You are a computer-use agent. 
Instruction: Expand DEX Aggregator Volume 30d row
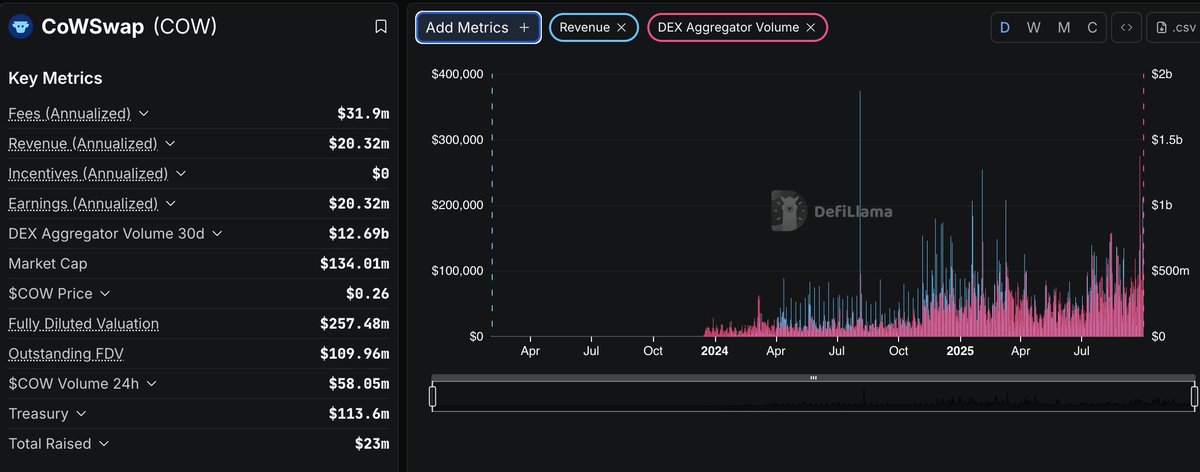pyautogui.click(x=217, y=234)
